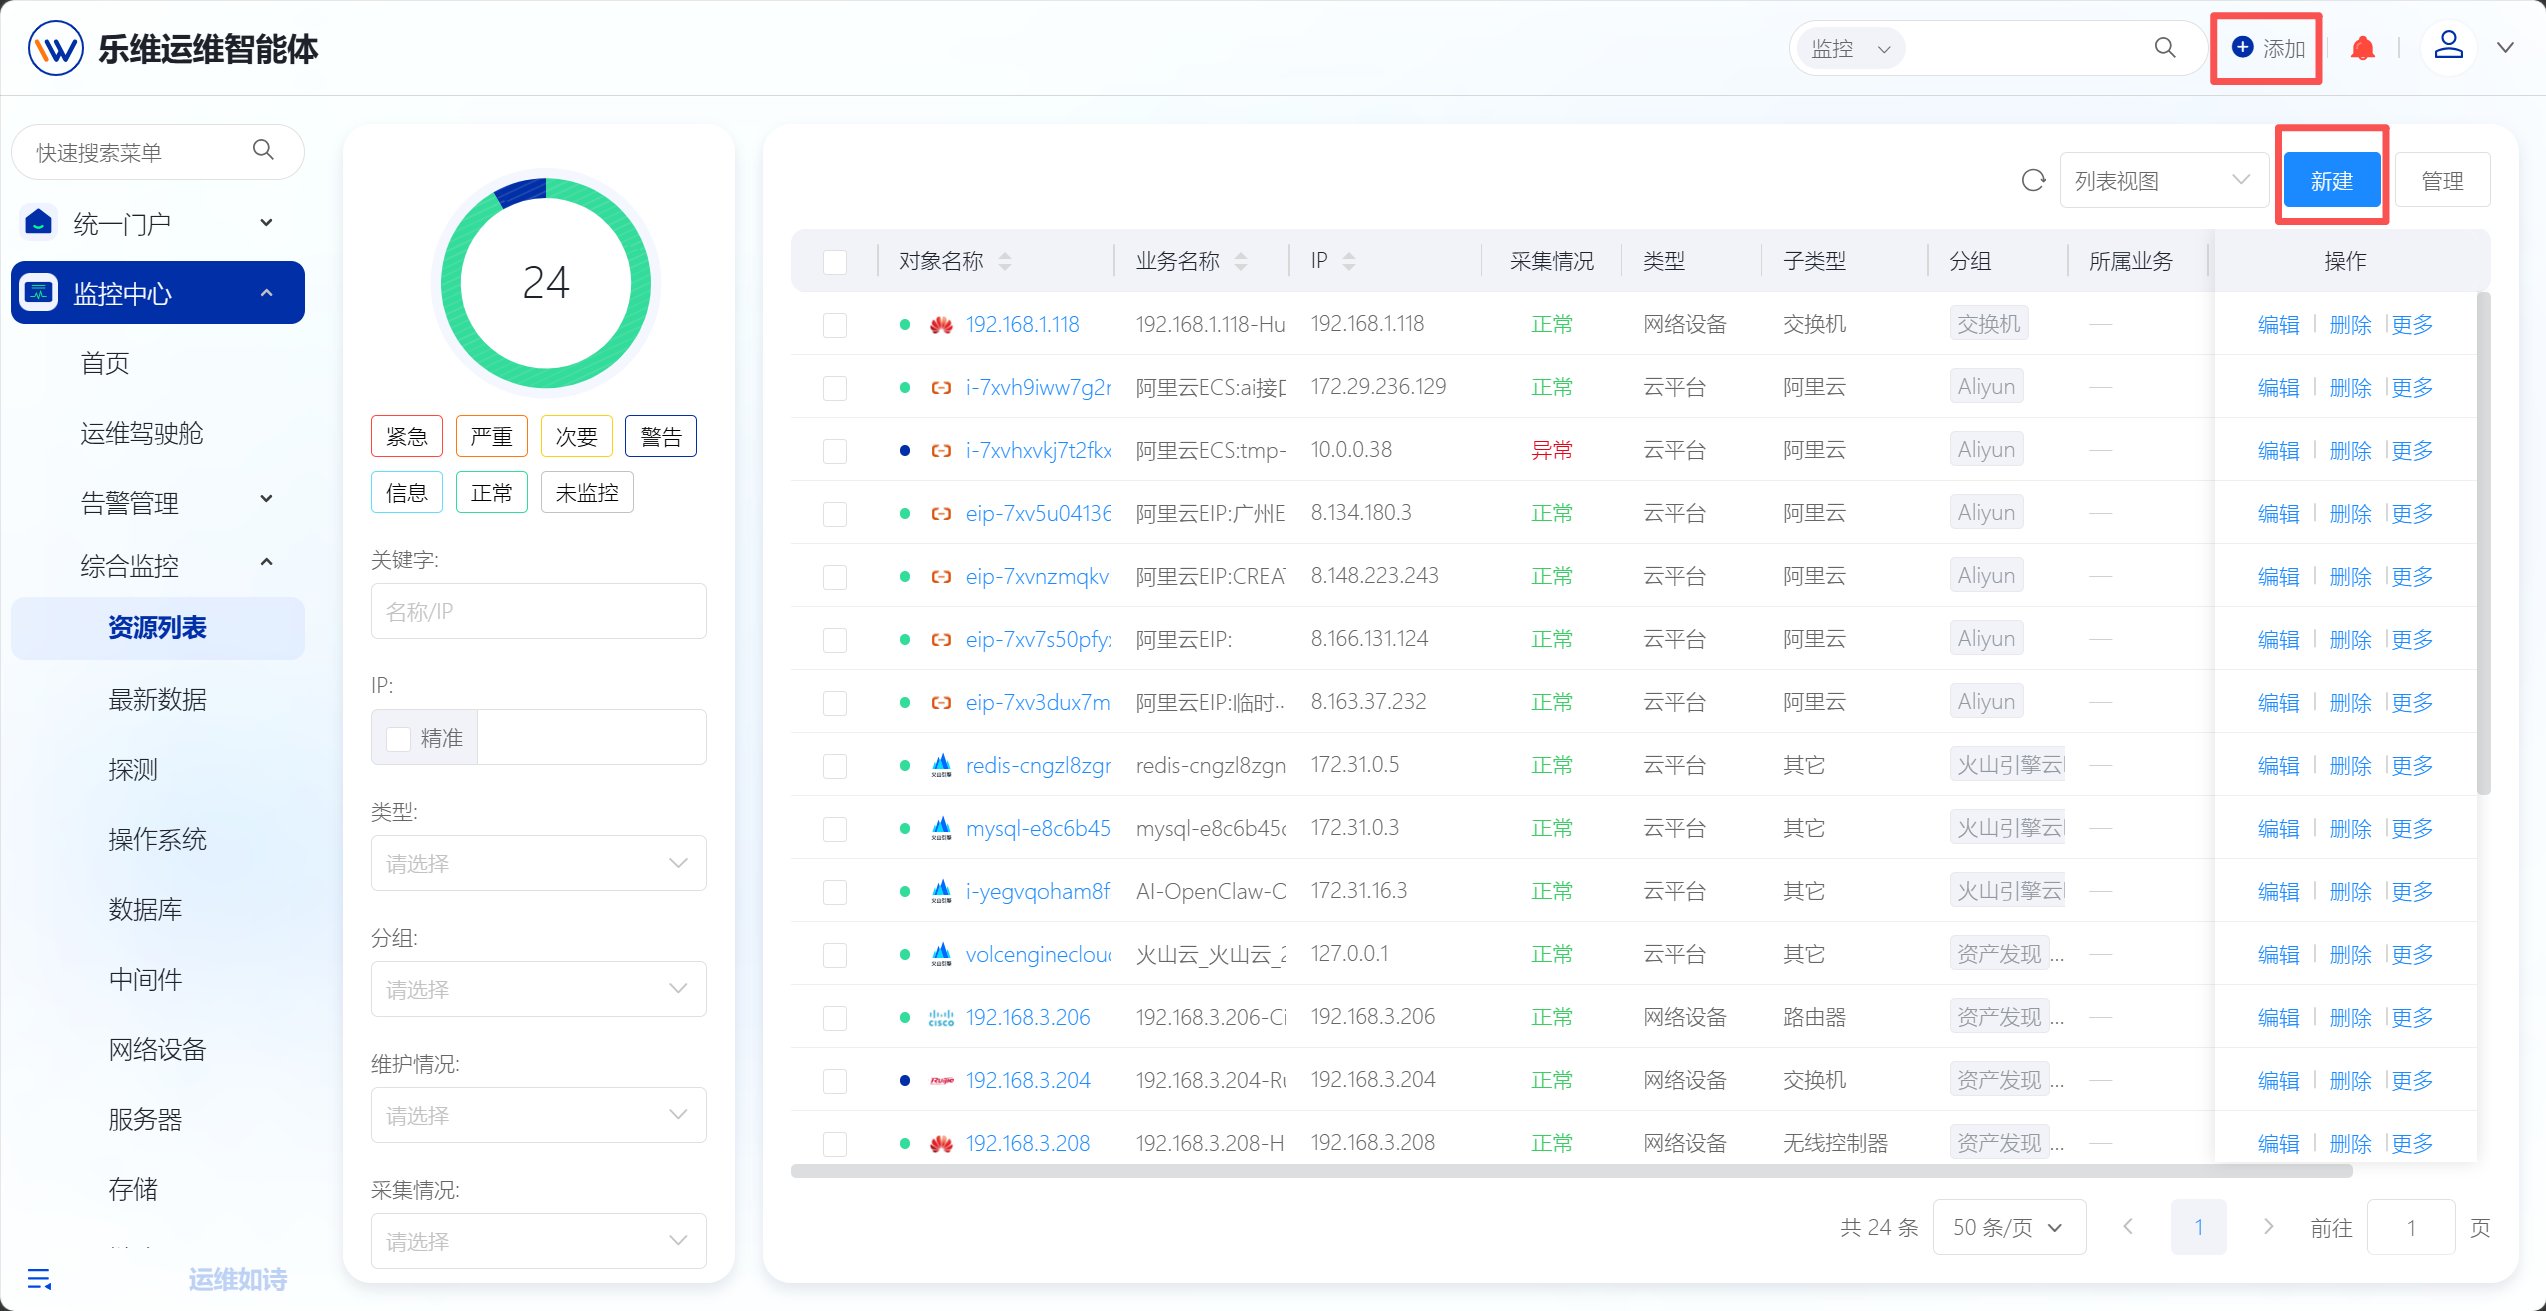2546x1311 pixels.
Task: Filter by the 正常 status tag
Action: (x=491, y=492)
